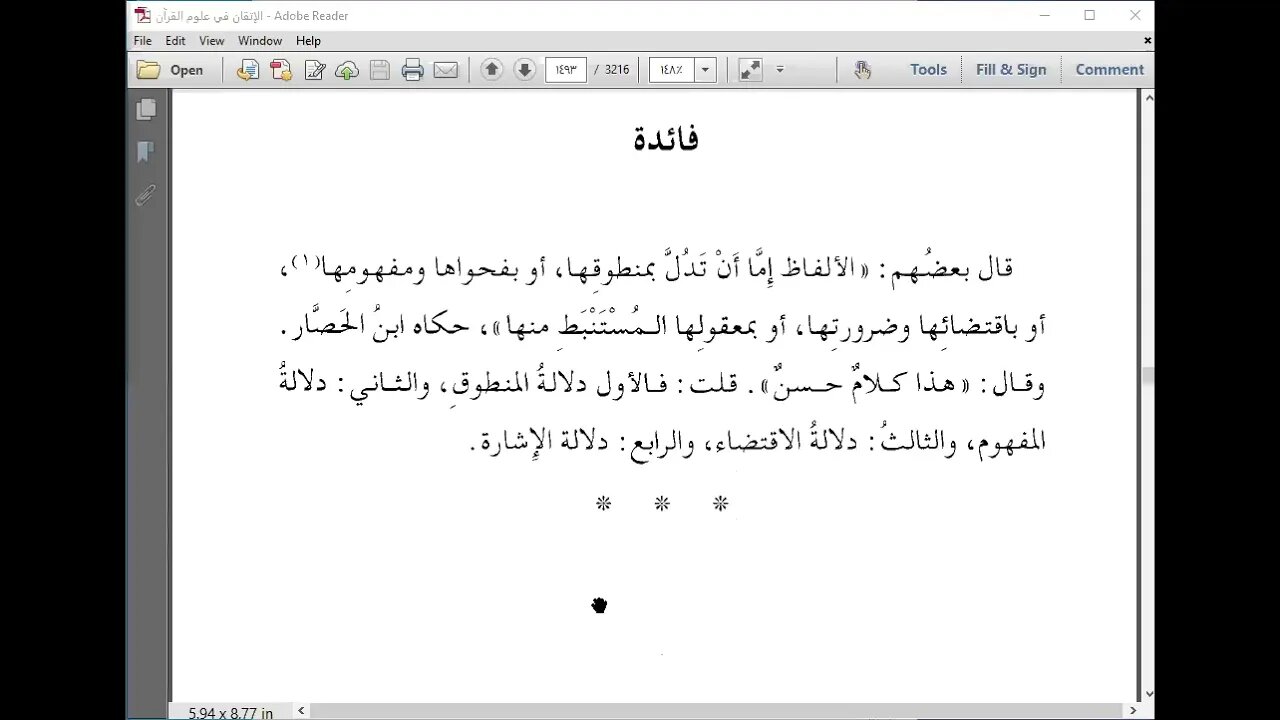Click vertical scrollbar up arrow
Screen dimensions: 1280x720
tap(1147, 98)
